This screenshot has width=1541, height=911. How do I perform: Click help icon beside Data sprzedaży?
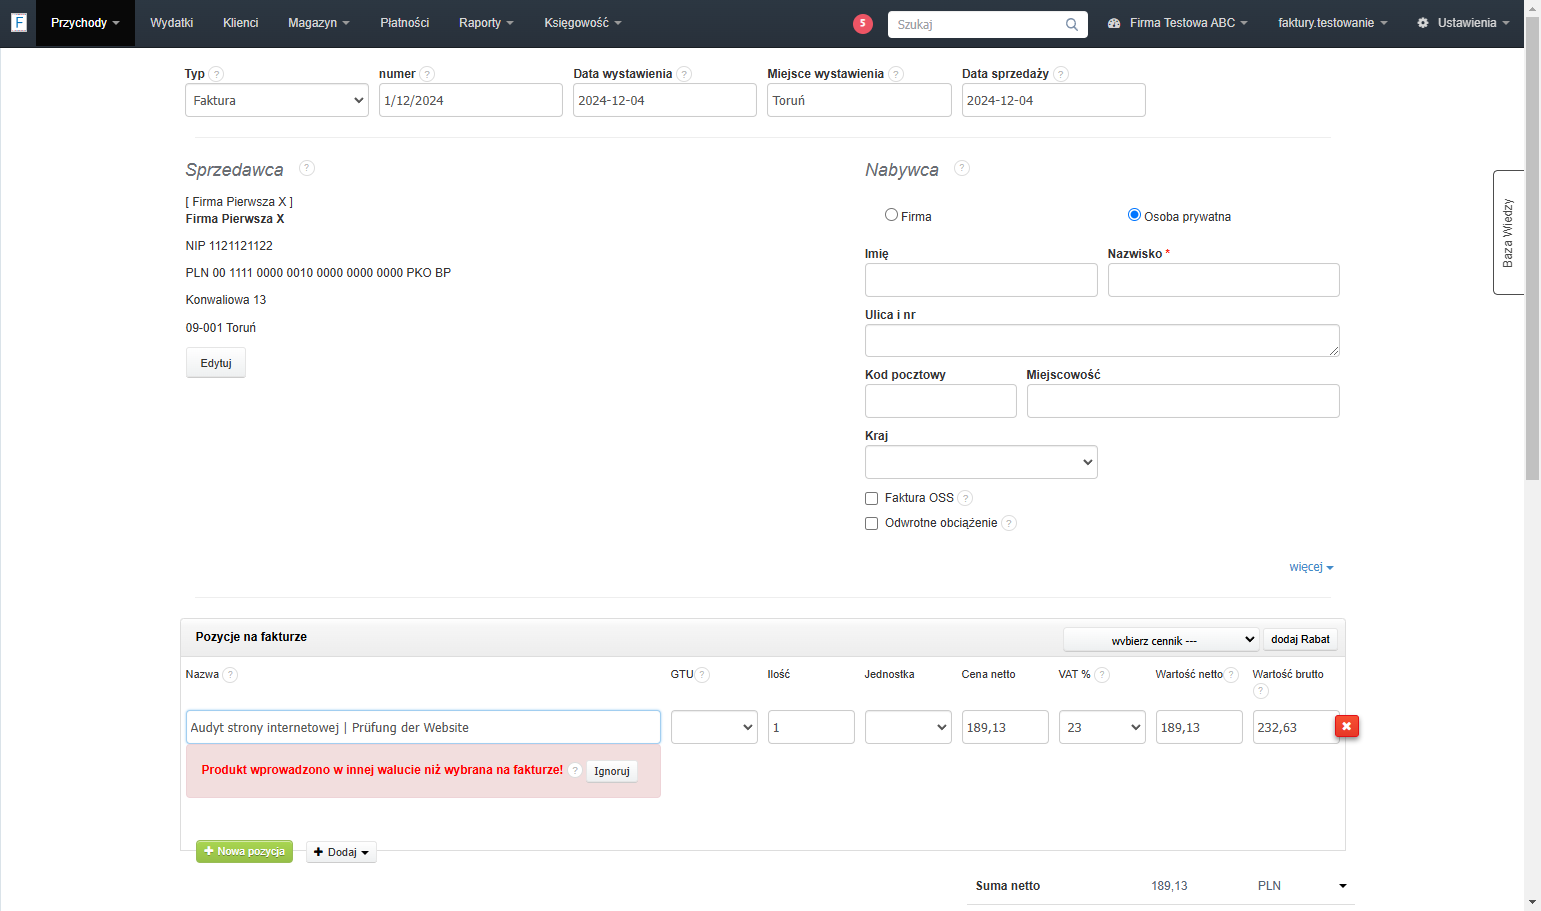pos(1061,74)
